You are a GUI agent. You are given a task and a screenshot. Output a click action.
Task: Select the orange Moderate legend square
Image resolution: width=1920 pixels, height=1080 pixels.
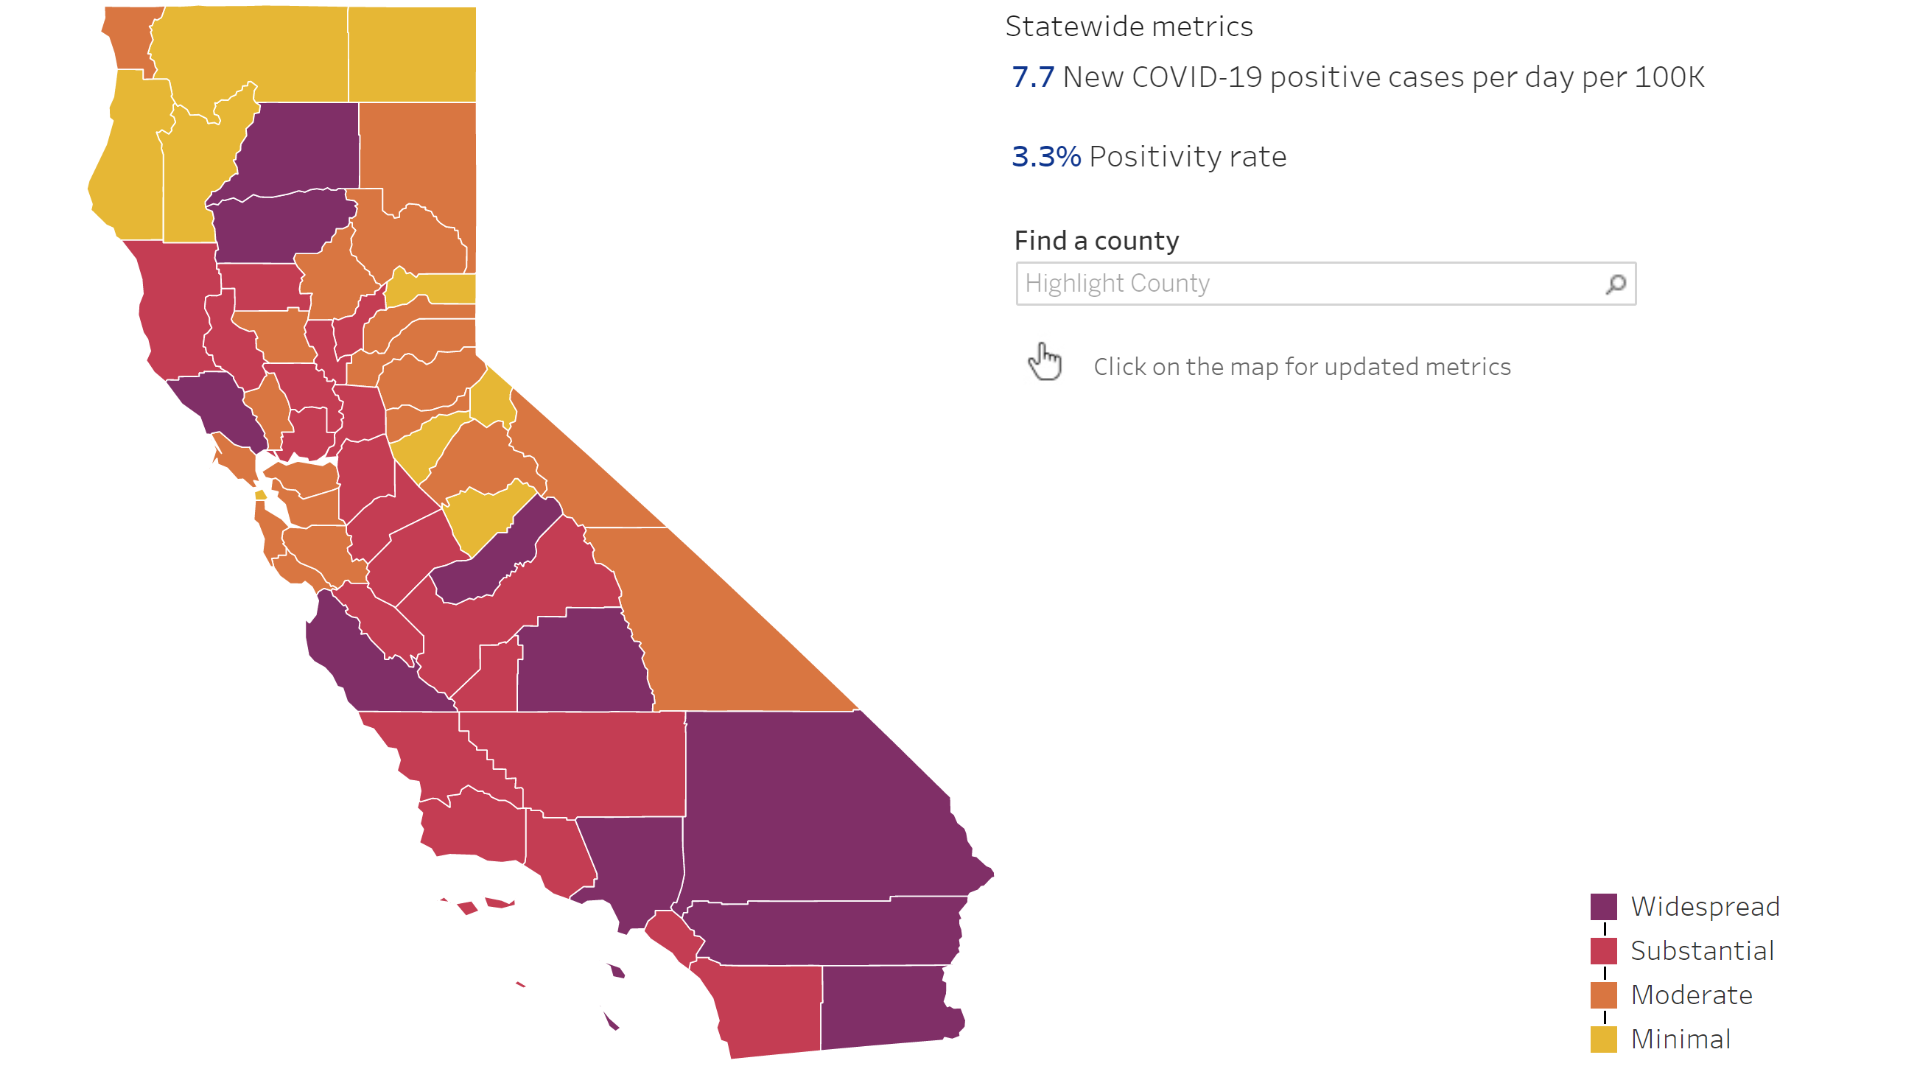[1604, 994]
